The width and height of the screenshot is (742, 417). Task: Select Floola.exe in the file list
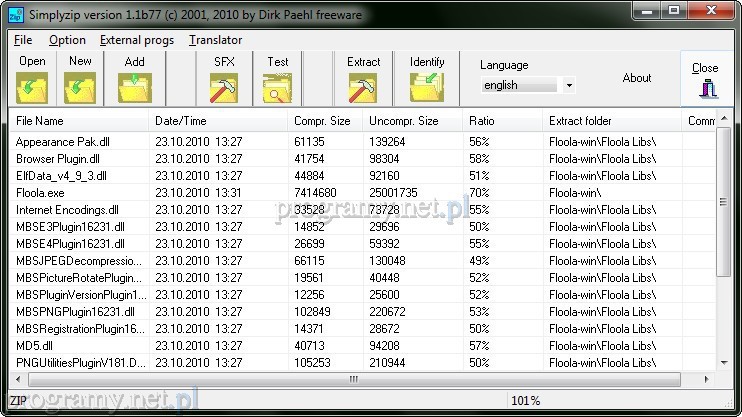(x=40, y=192)
